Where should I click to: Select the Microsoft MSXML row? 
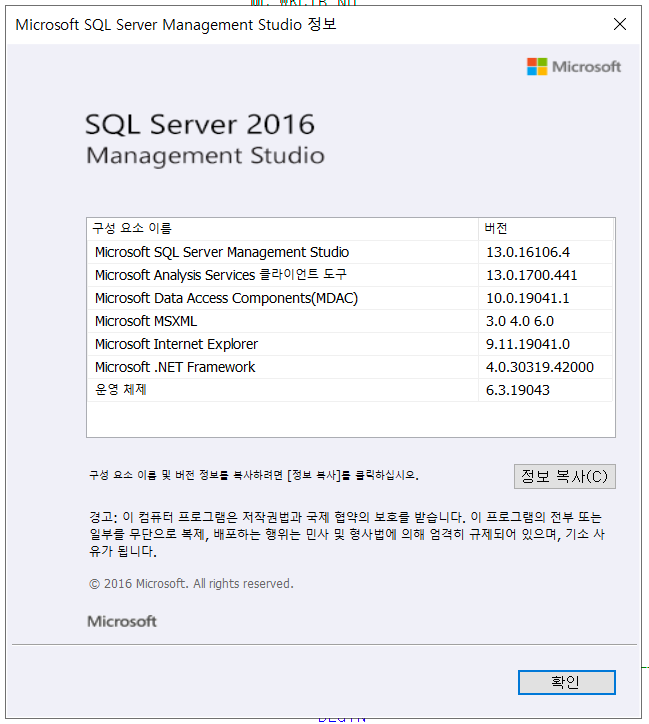click(350, 321)
